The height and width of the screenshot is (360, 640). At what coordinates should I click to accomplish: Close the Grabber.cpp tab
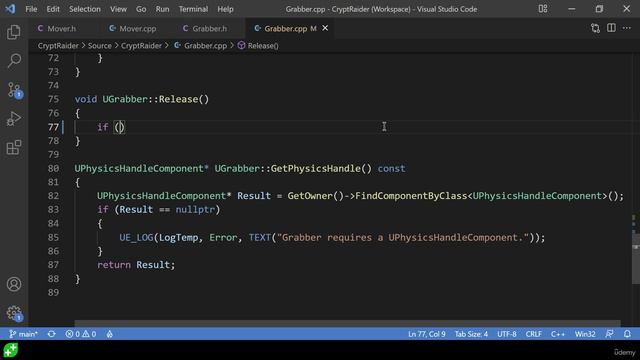pos(325,28)
